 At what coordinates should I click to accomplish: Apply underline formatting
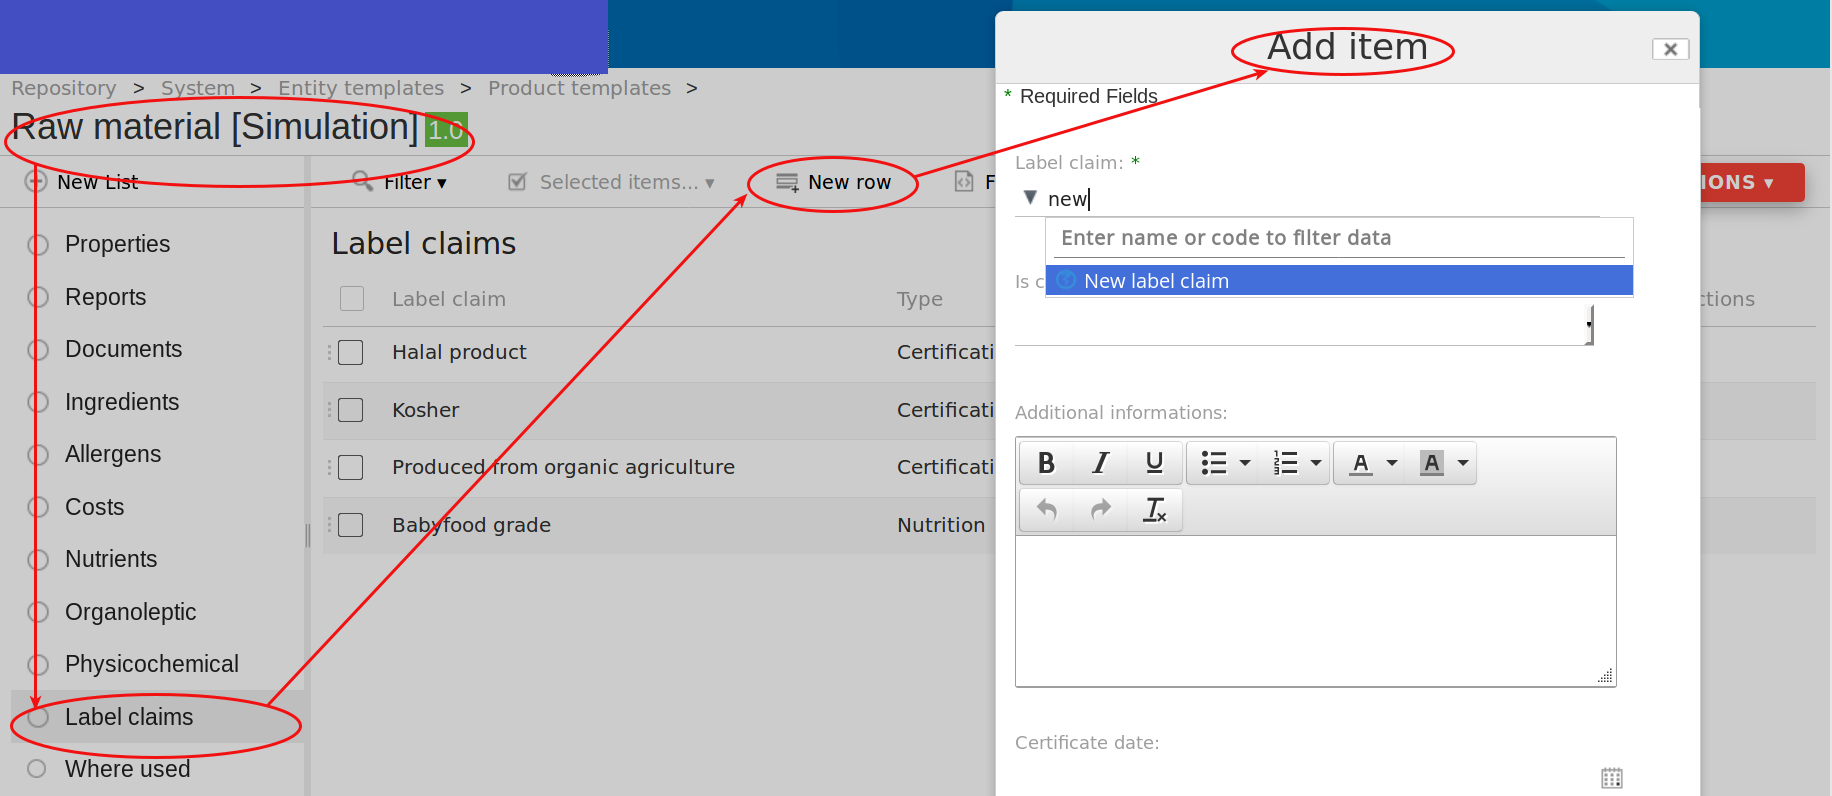point(1154,463)
